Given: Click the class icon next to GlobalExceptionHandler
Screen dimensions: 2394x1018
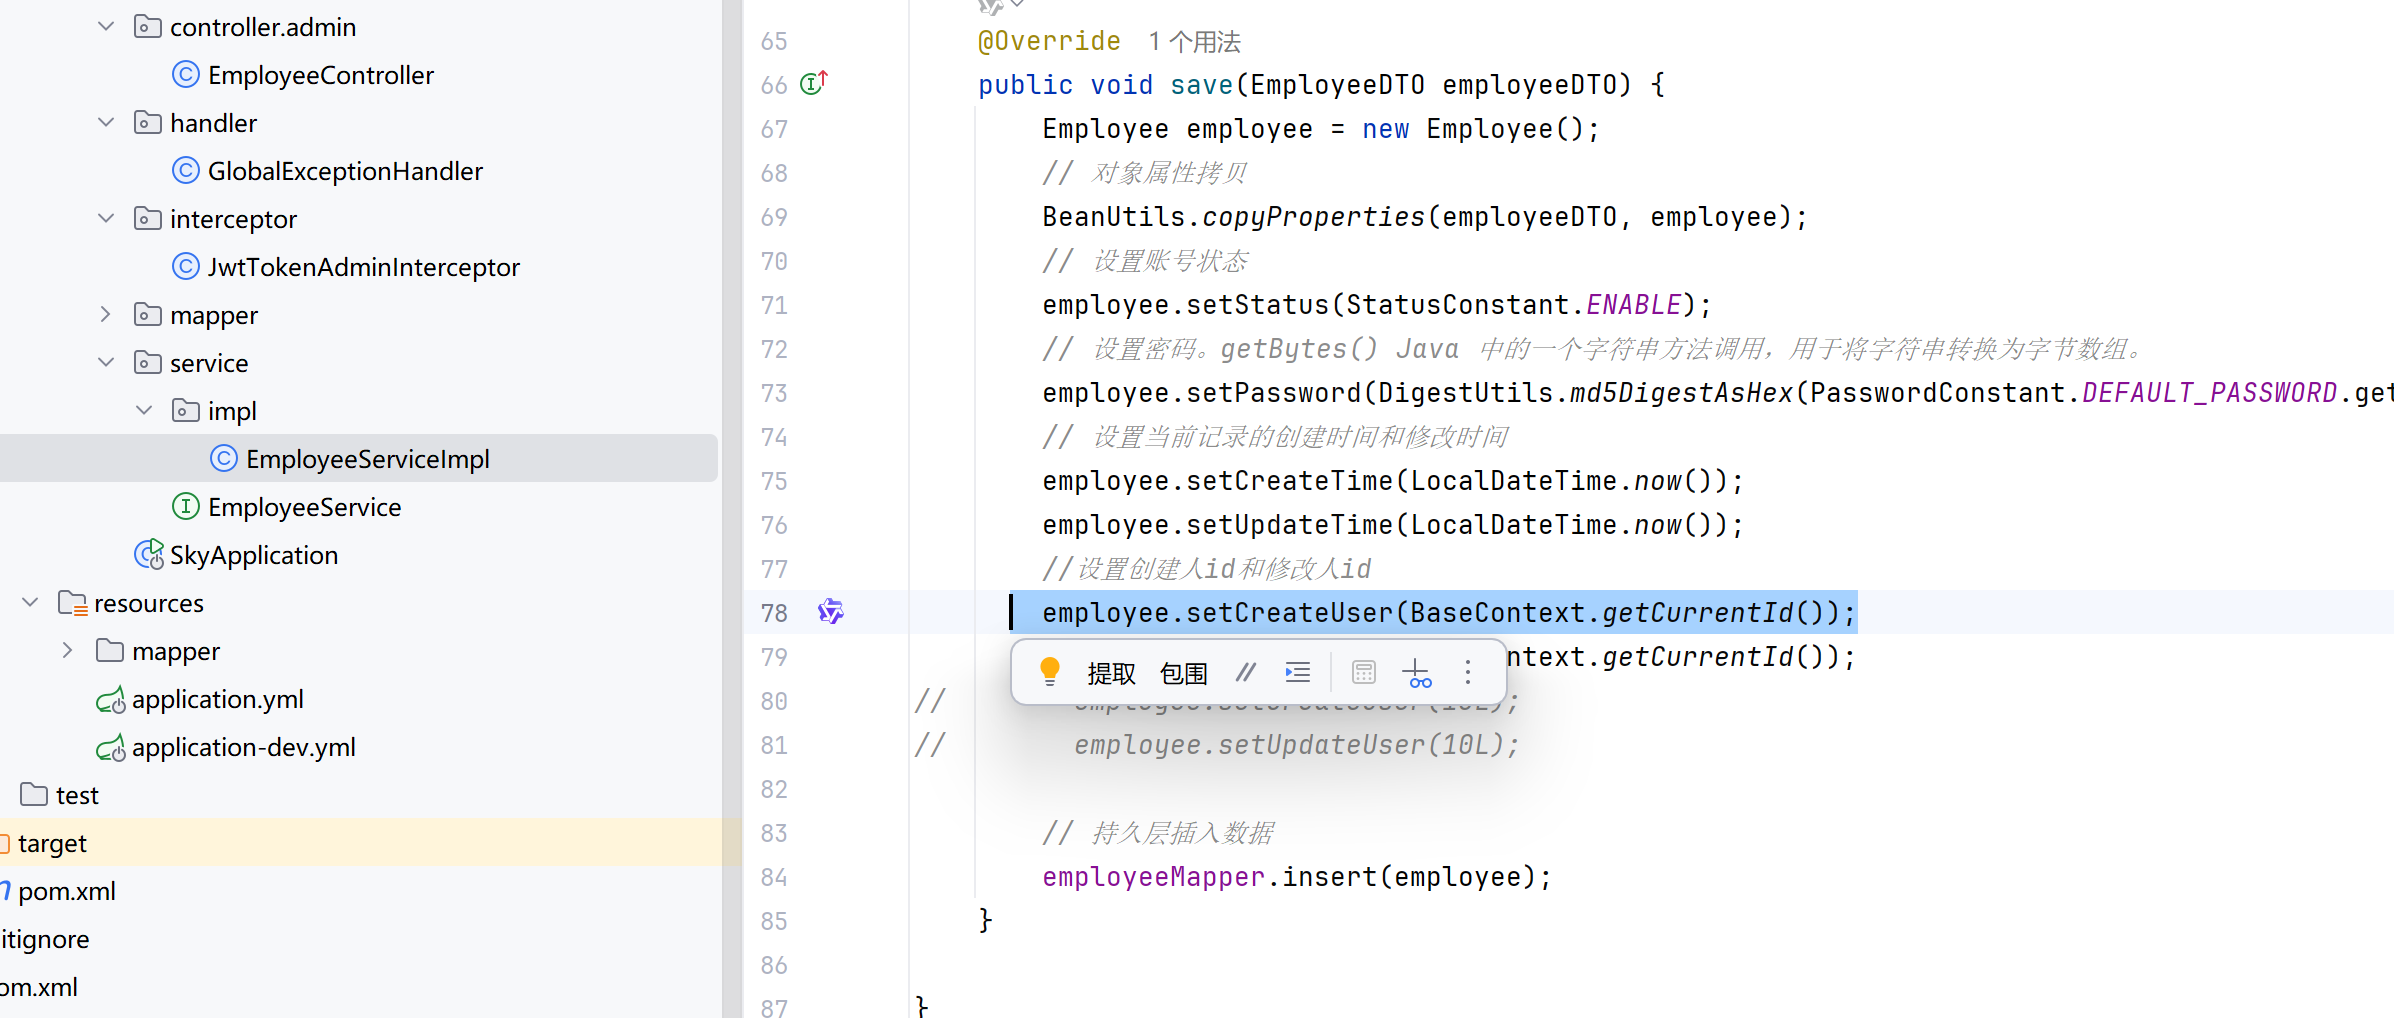Looking at the screenshot, I should click(x=186, y=171).
